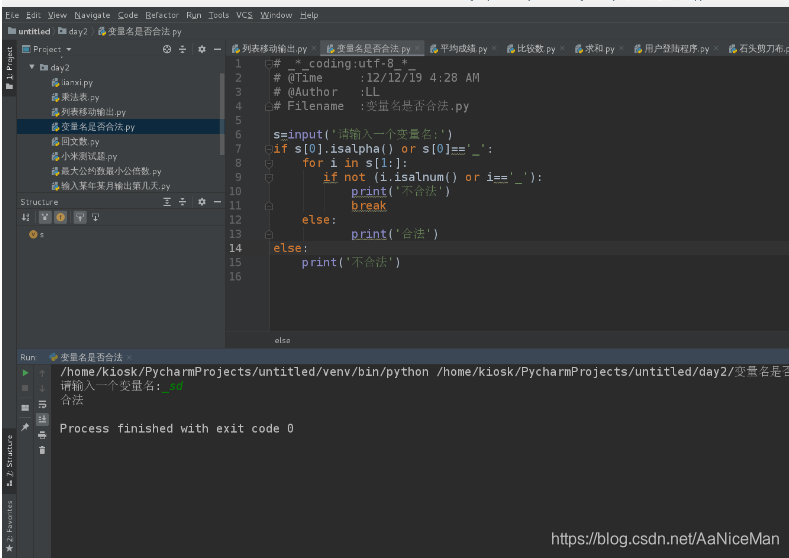Hide the Project panel with the minus icon
Viewport: 789px width, 558px height.
(x=217, y=49)
